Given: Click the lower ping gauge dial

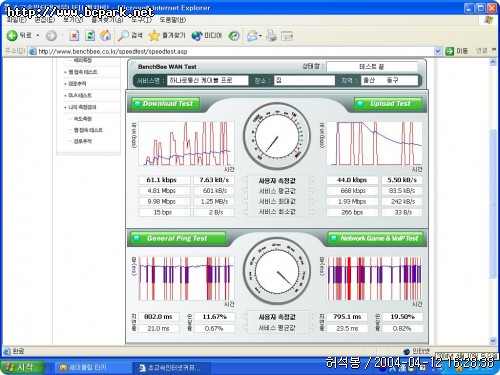Looking at the screenshot, I should click(x=277, y=271).
